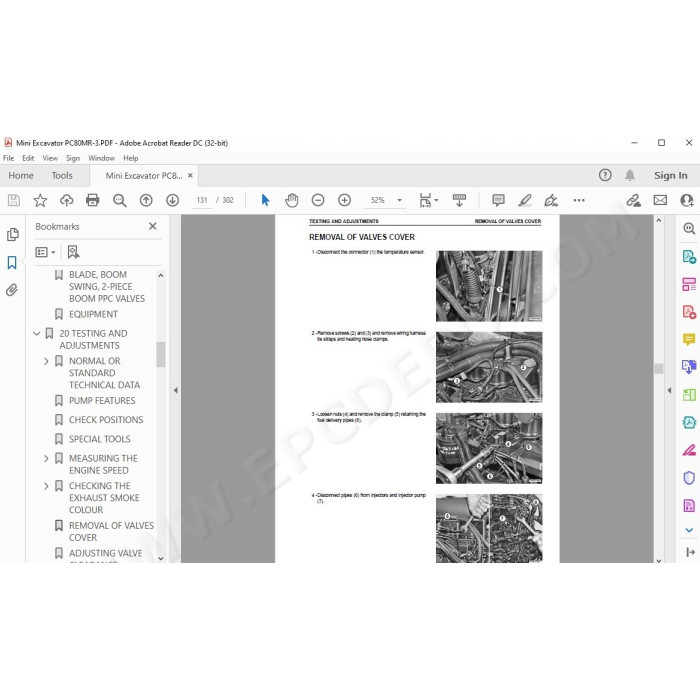
Task: Click the bookmarks panel scrollbar thumb
Action: click(161, 354)
